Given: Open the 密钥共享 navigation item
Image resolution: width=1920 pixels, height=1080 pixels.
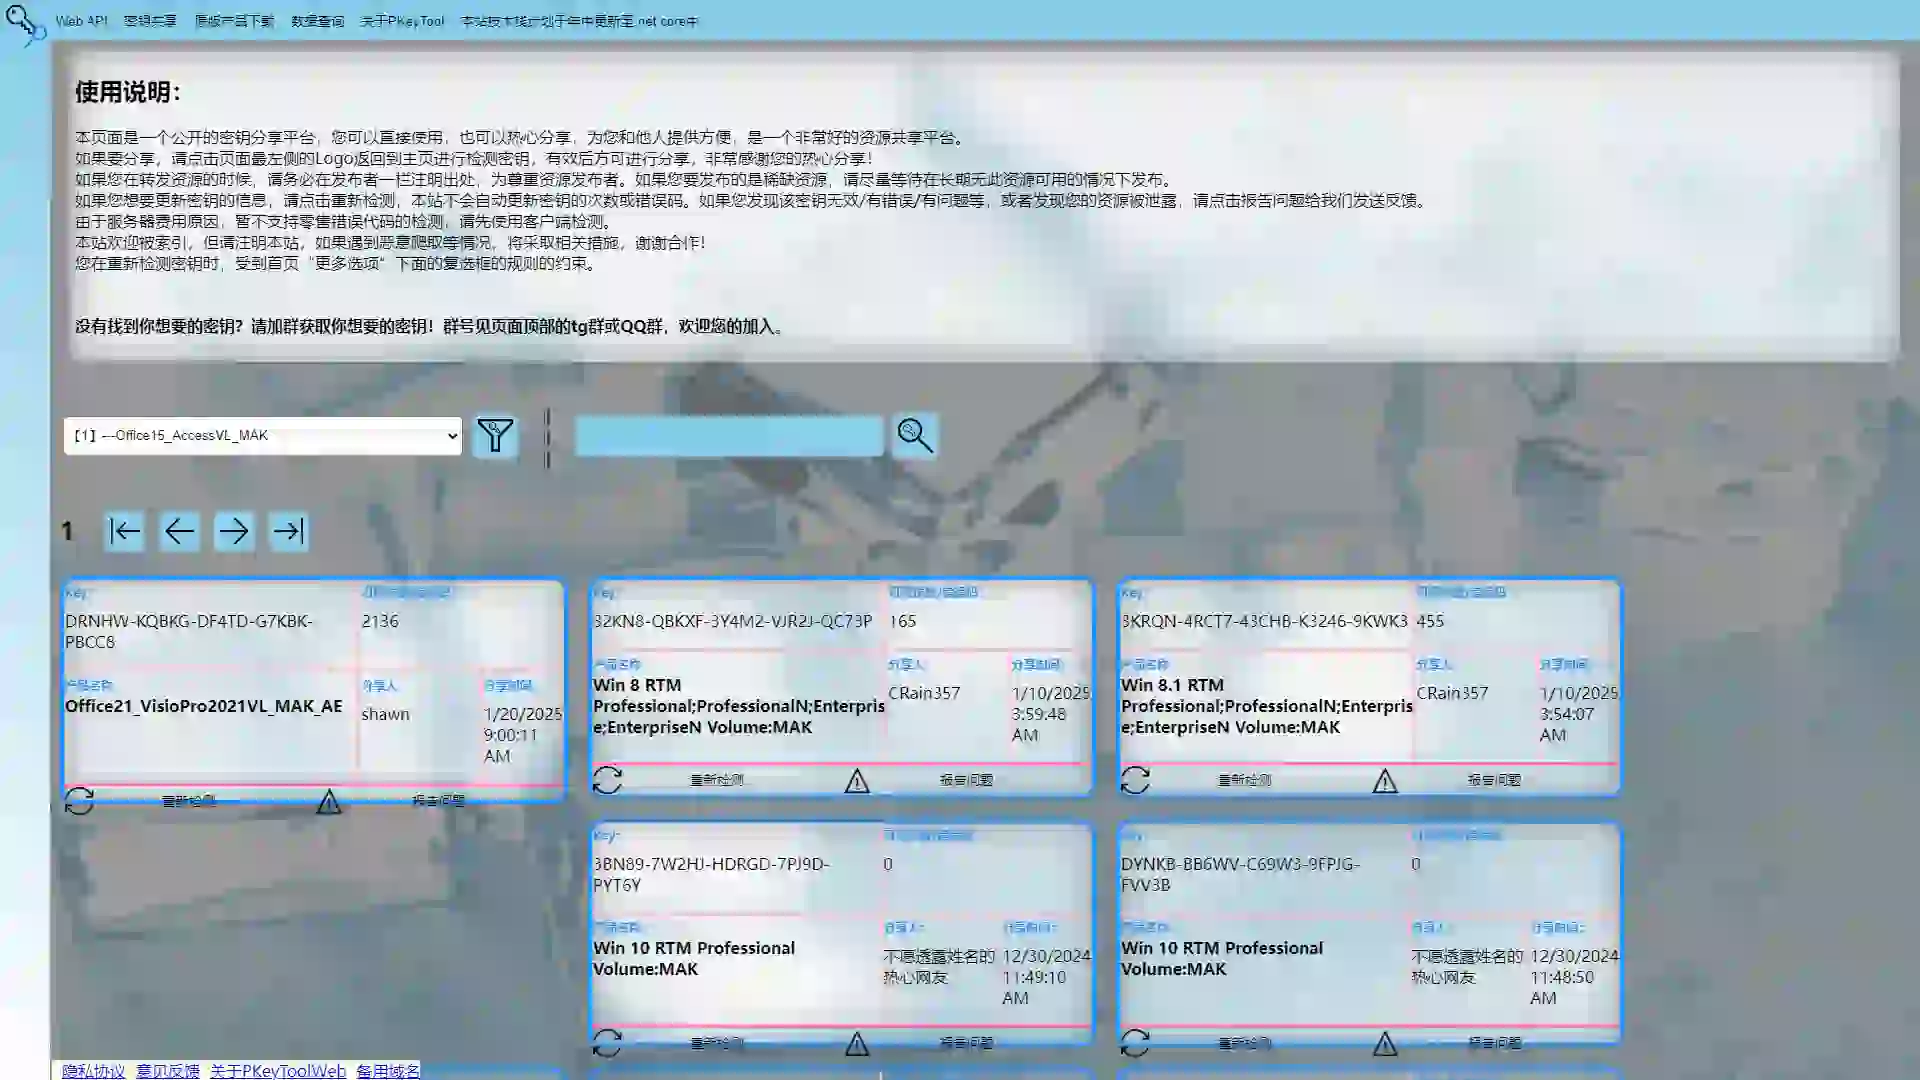Looking at the screenshot, I should [150, 20].
